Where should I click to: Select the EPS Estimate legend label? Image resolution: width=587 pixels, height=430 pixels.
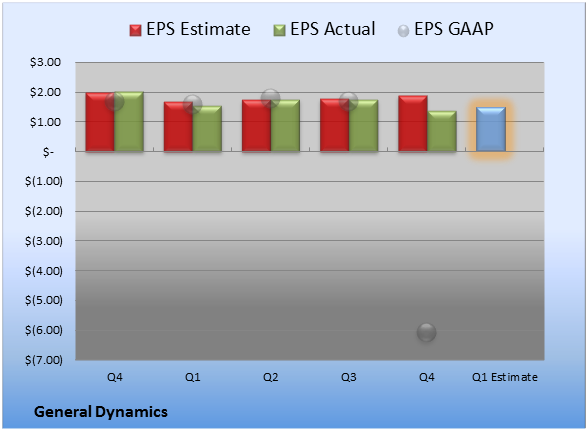coord(198,29)
